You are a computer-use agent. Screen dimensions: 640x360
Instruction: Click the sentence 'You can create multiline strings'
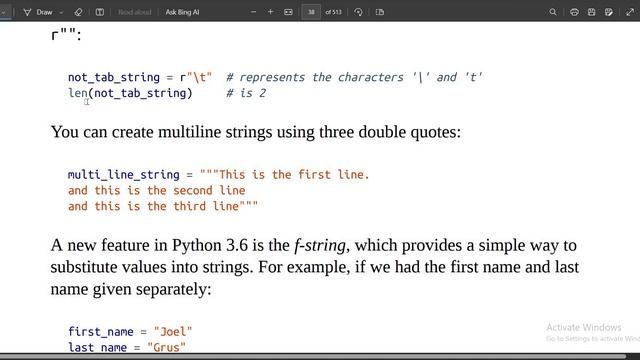(x=161, y=132)
